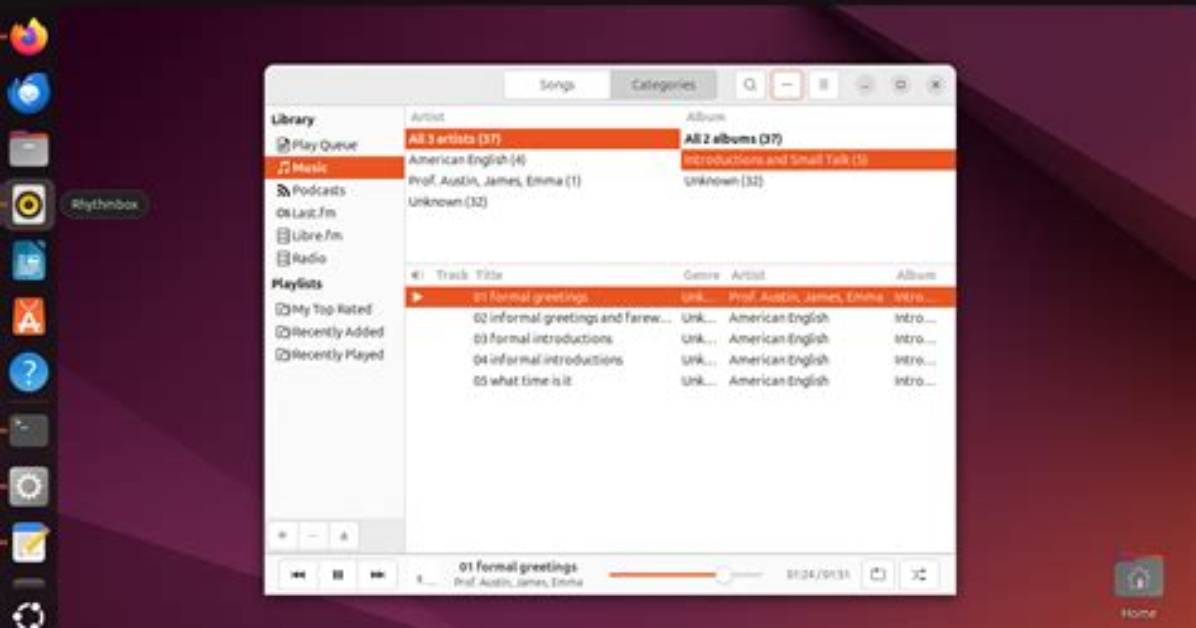Click the eject button below sidebar
The image size is (1196, 628).
343,536
